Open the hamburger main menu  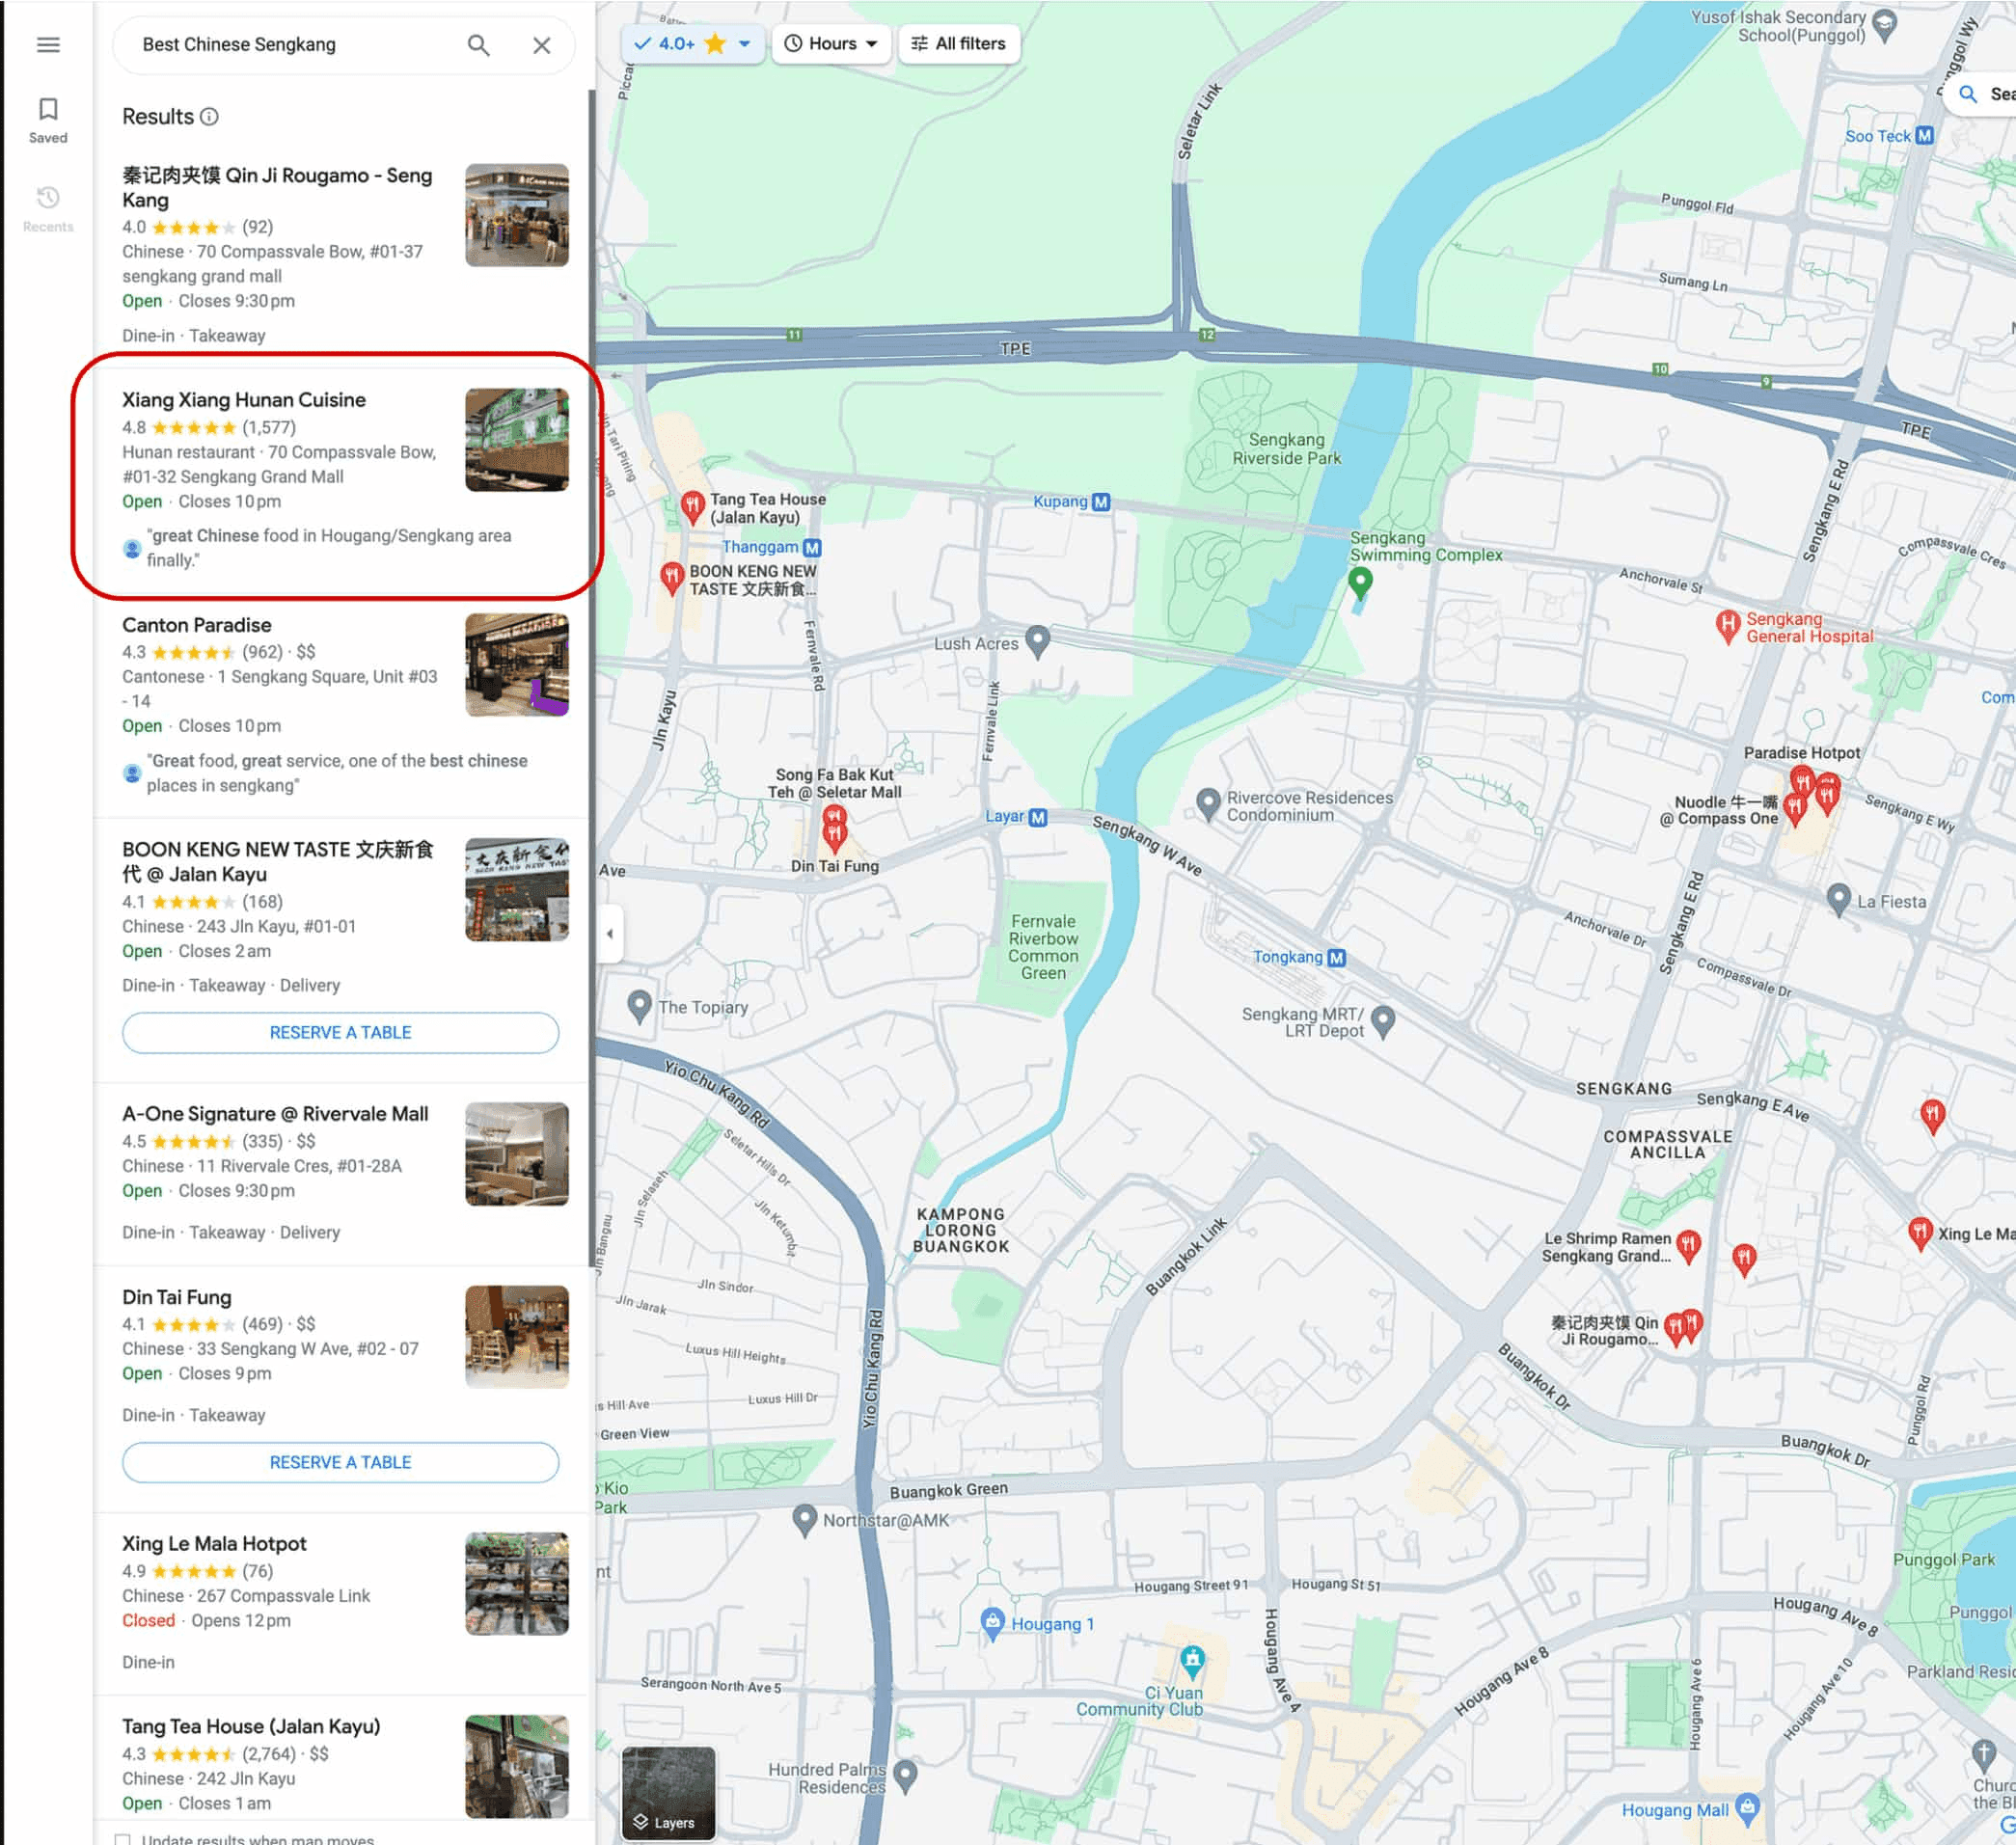click(x=48, y=45)
